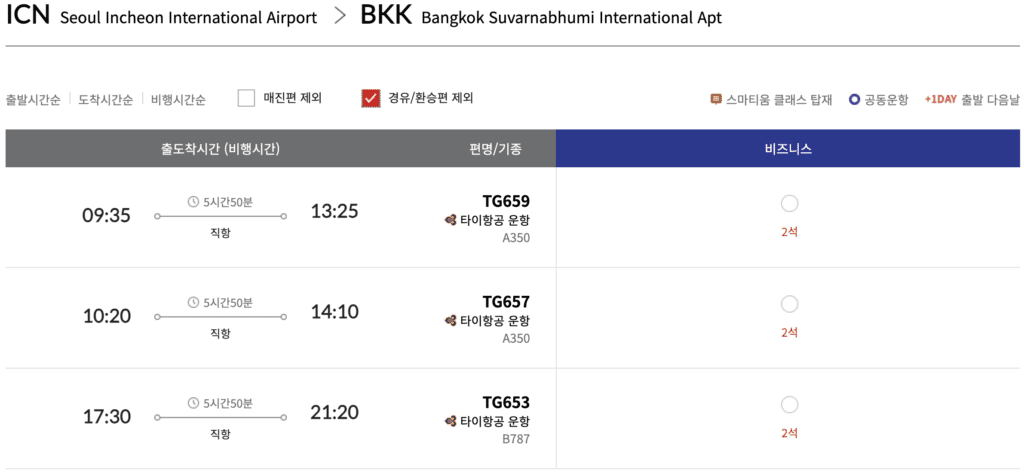This screenshot has width=1024, height=473.
Task: Click the 비즈니스 column header
Action: [x=788, y=148]
